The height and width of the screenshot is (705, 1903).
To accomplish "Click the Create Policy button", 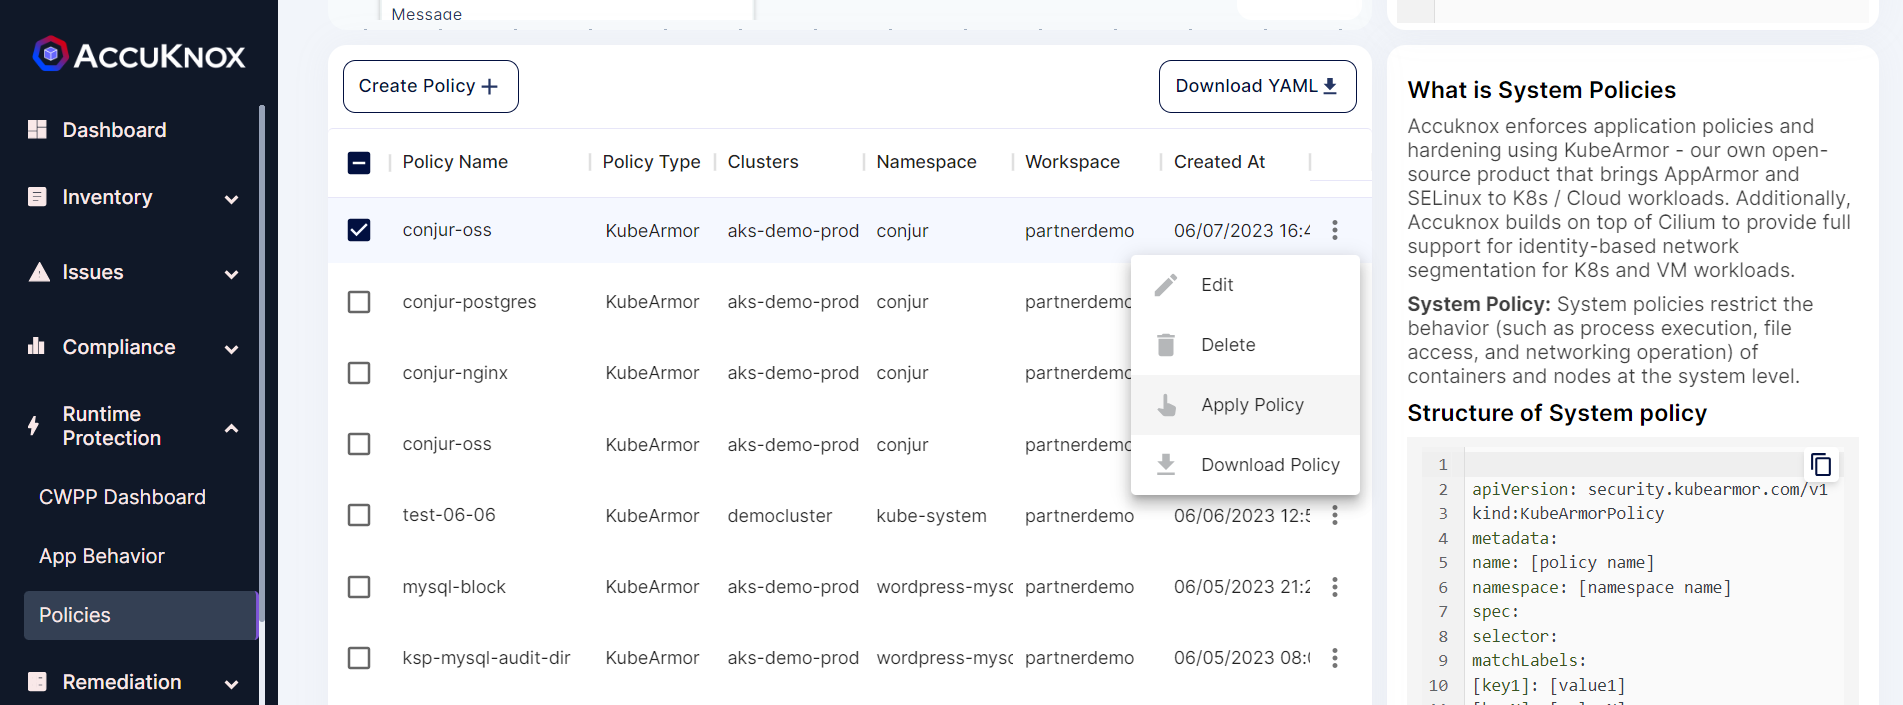I will [x=430, y=87].
